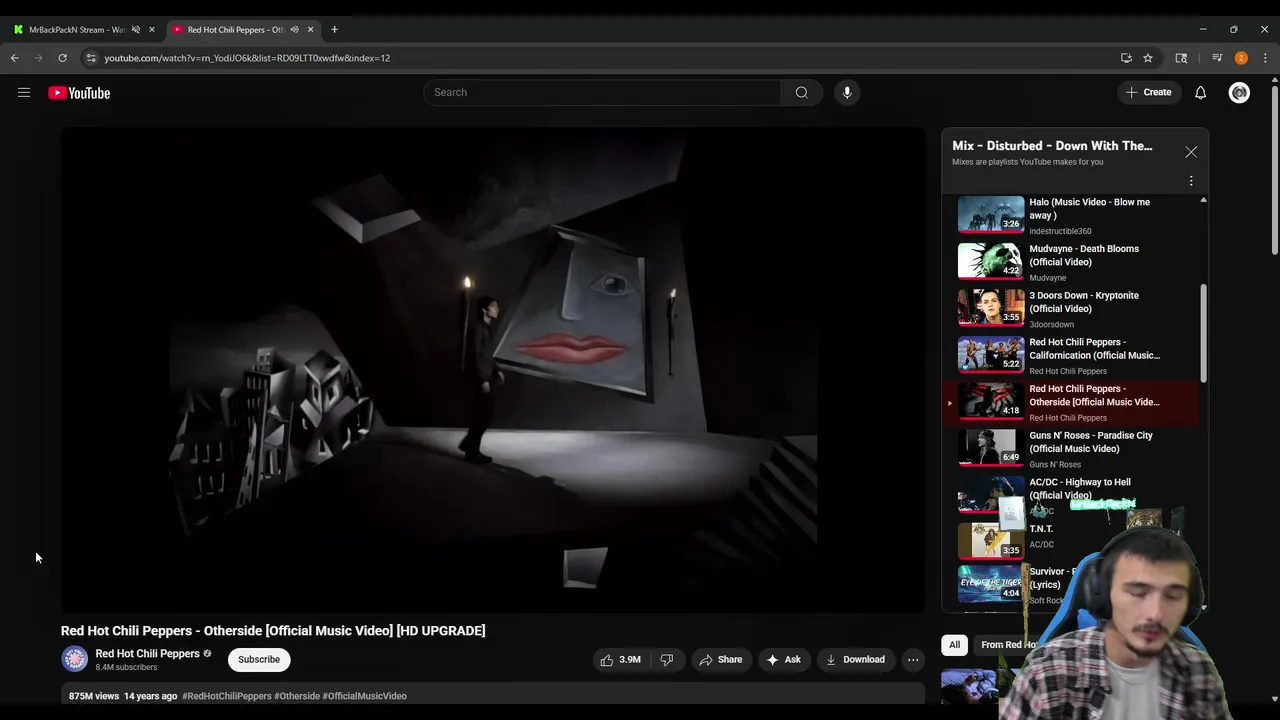This screenshot has height=720, width=1280.
Task: Click the Create button
Action: [1148, 92]
